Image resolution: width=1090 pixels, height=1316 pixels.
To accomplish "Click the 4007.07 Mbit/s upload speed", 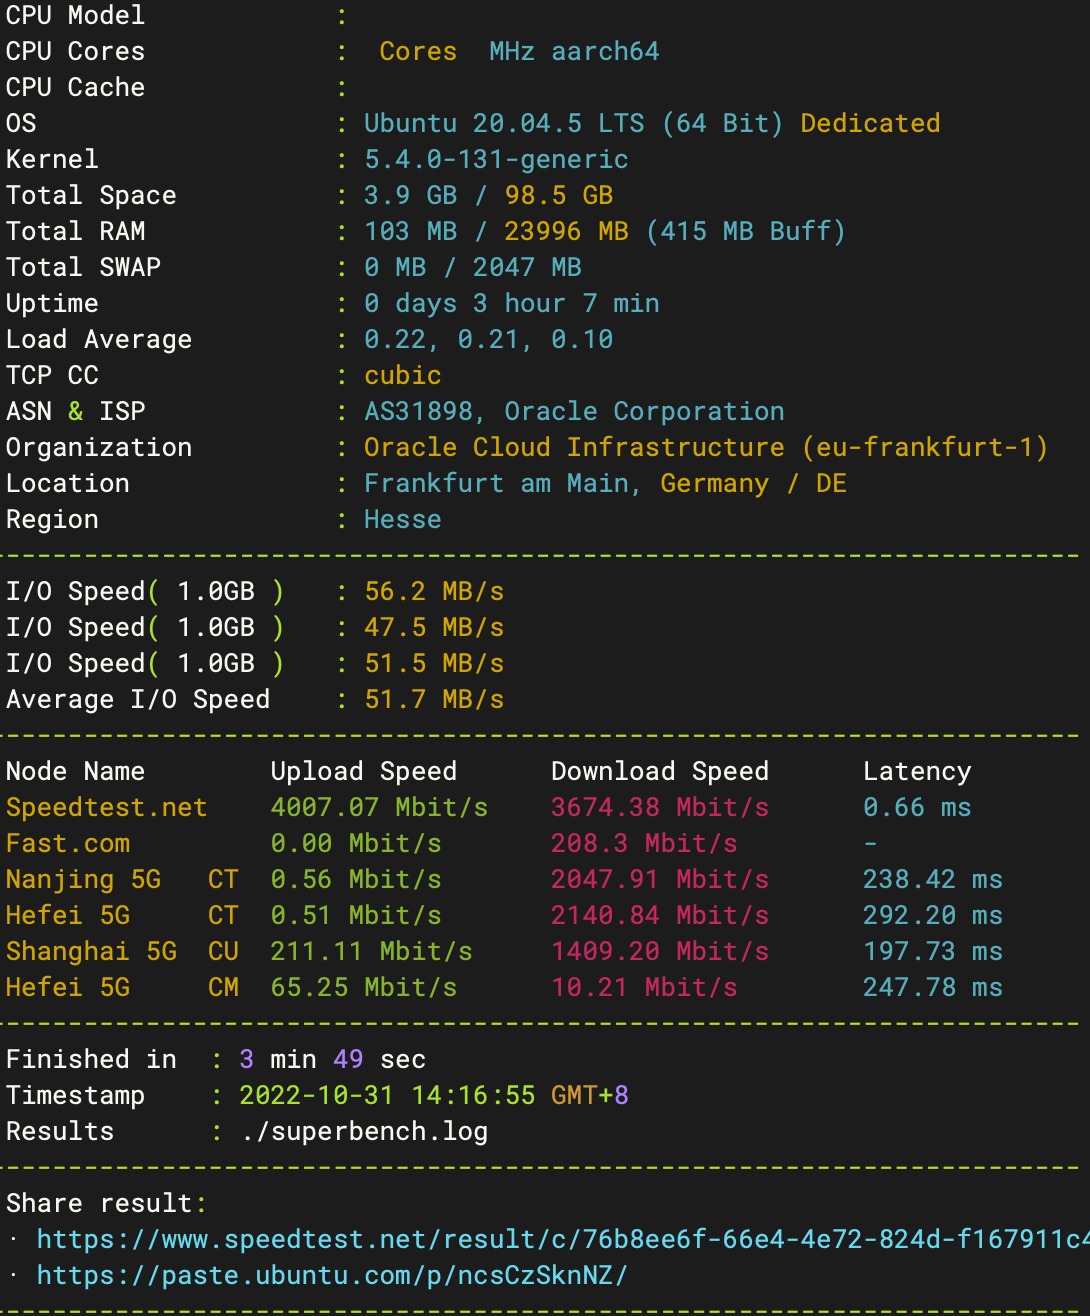I will (379, 808).
